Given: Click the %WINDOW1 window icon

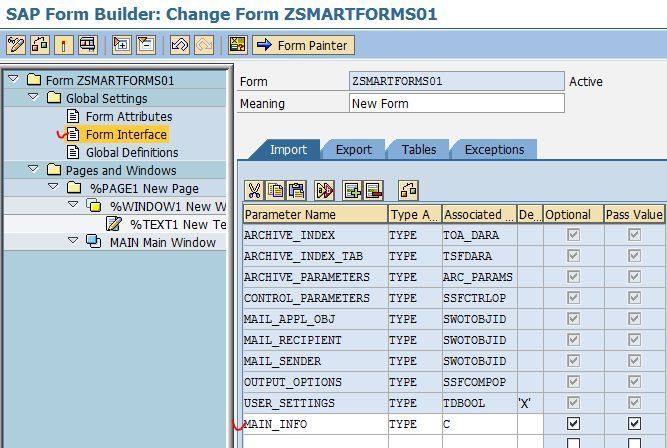Looking at the screenshot, I should [x=94, y=205].
